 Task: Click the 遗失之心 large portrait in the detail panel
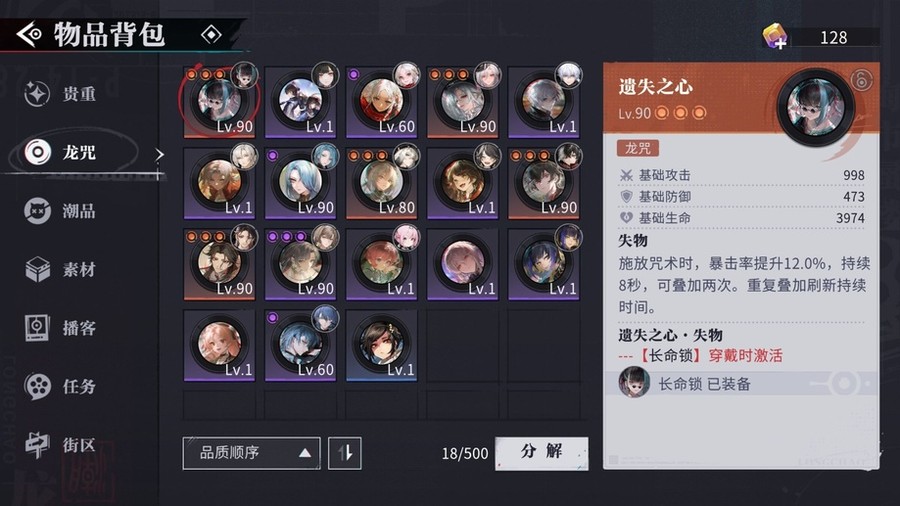point(815,108)
